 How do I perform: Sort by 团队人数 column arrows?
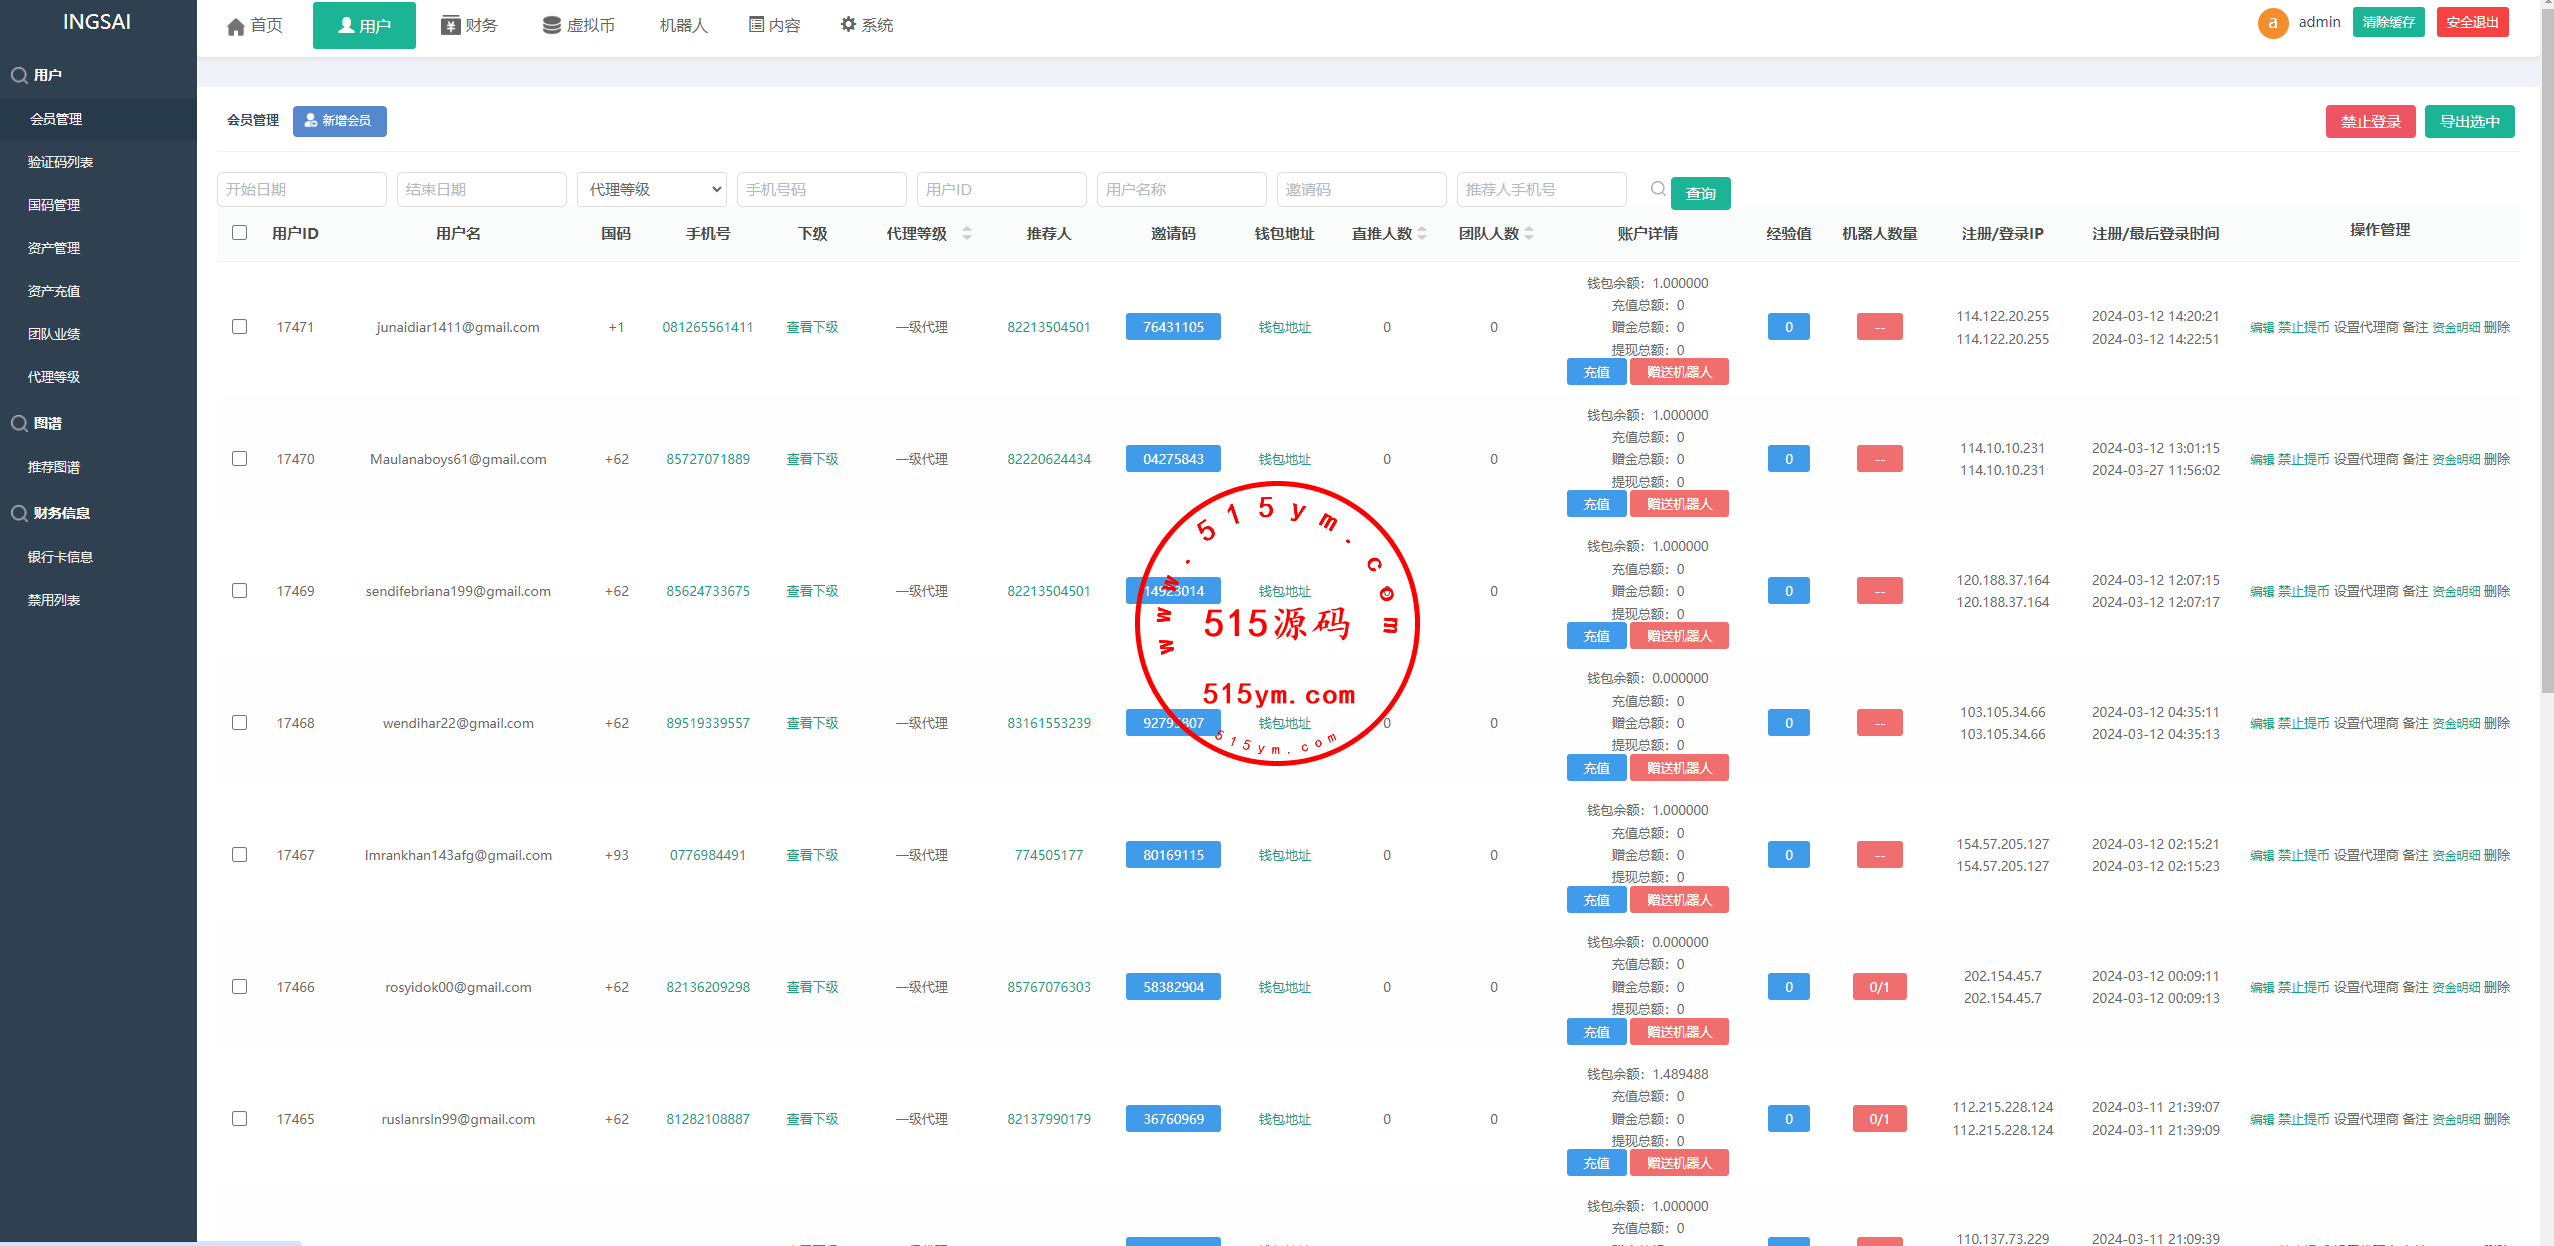pyautogui.click(x=1529, y=233)
